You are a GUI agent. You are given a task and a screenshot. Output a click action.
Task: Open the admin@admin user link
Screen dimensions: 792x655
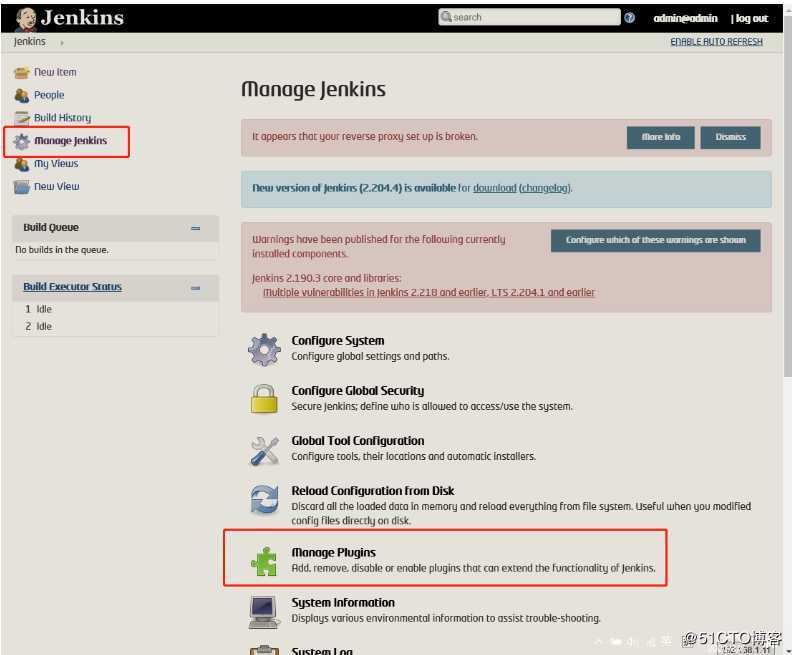pyautogui.click(x=685, y=19)
